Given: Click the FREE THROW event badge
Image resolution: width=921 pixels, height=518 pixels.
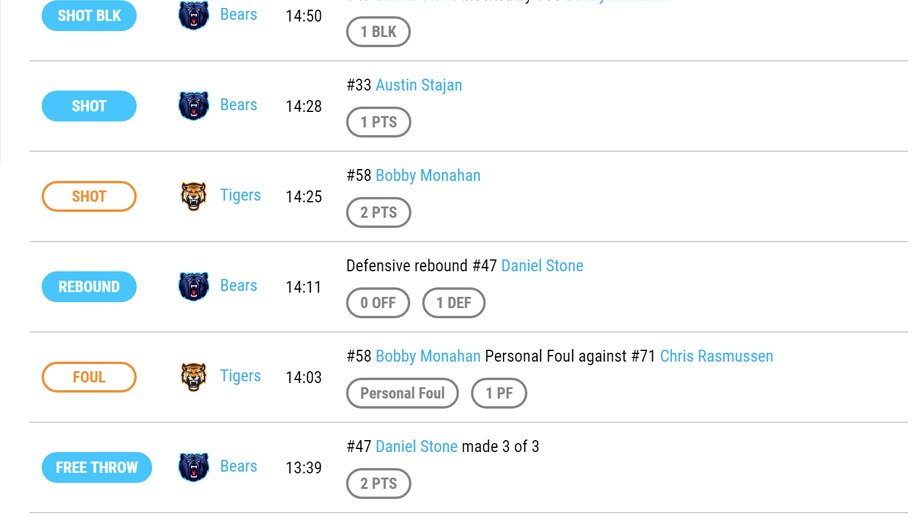Looking at the screenshot, I should (96, 467).
